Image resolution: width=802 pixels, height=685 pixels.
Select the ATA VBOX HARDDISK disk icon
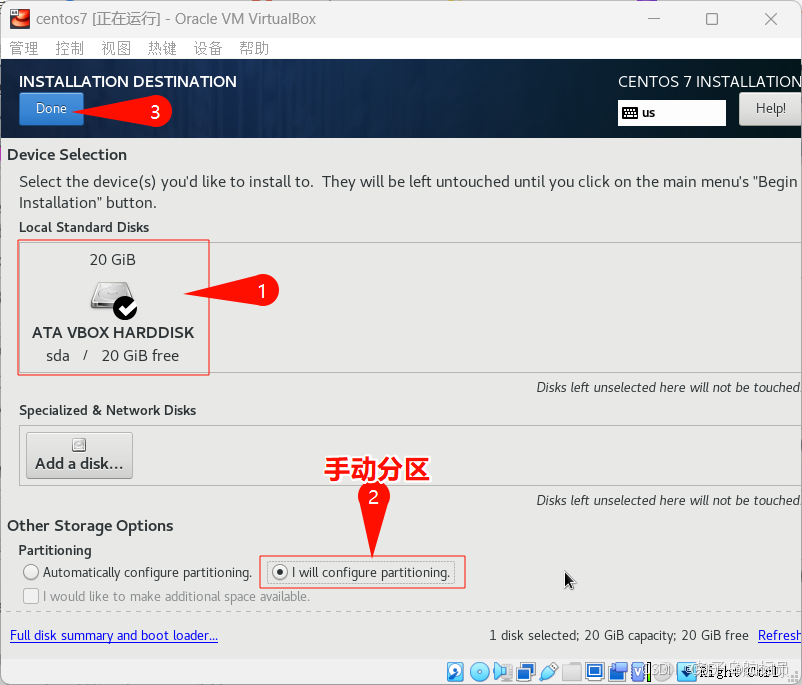coord(113,299)
